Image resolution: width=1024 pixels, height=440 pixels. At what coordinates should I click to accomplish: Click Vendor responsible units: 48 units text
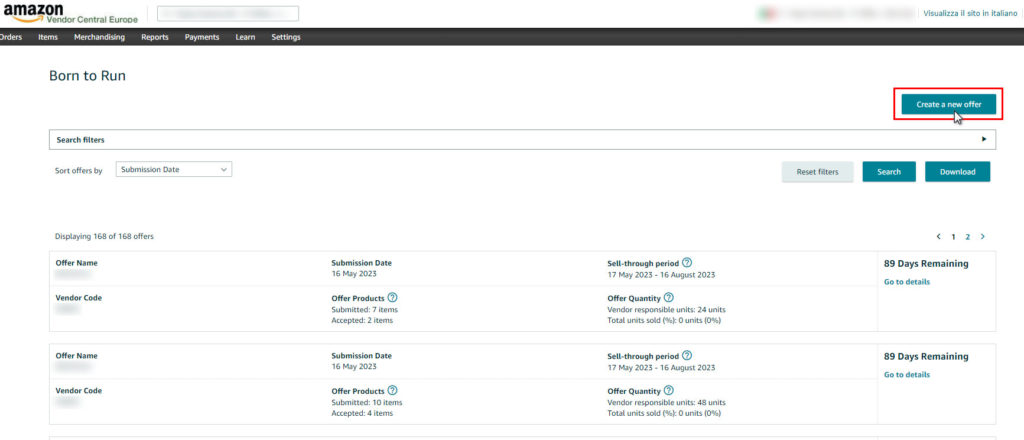pos(666,403)
